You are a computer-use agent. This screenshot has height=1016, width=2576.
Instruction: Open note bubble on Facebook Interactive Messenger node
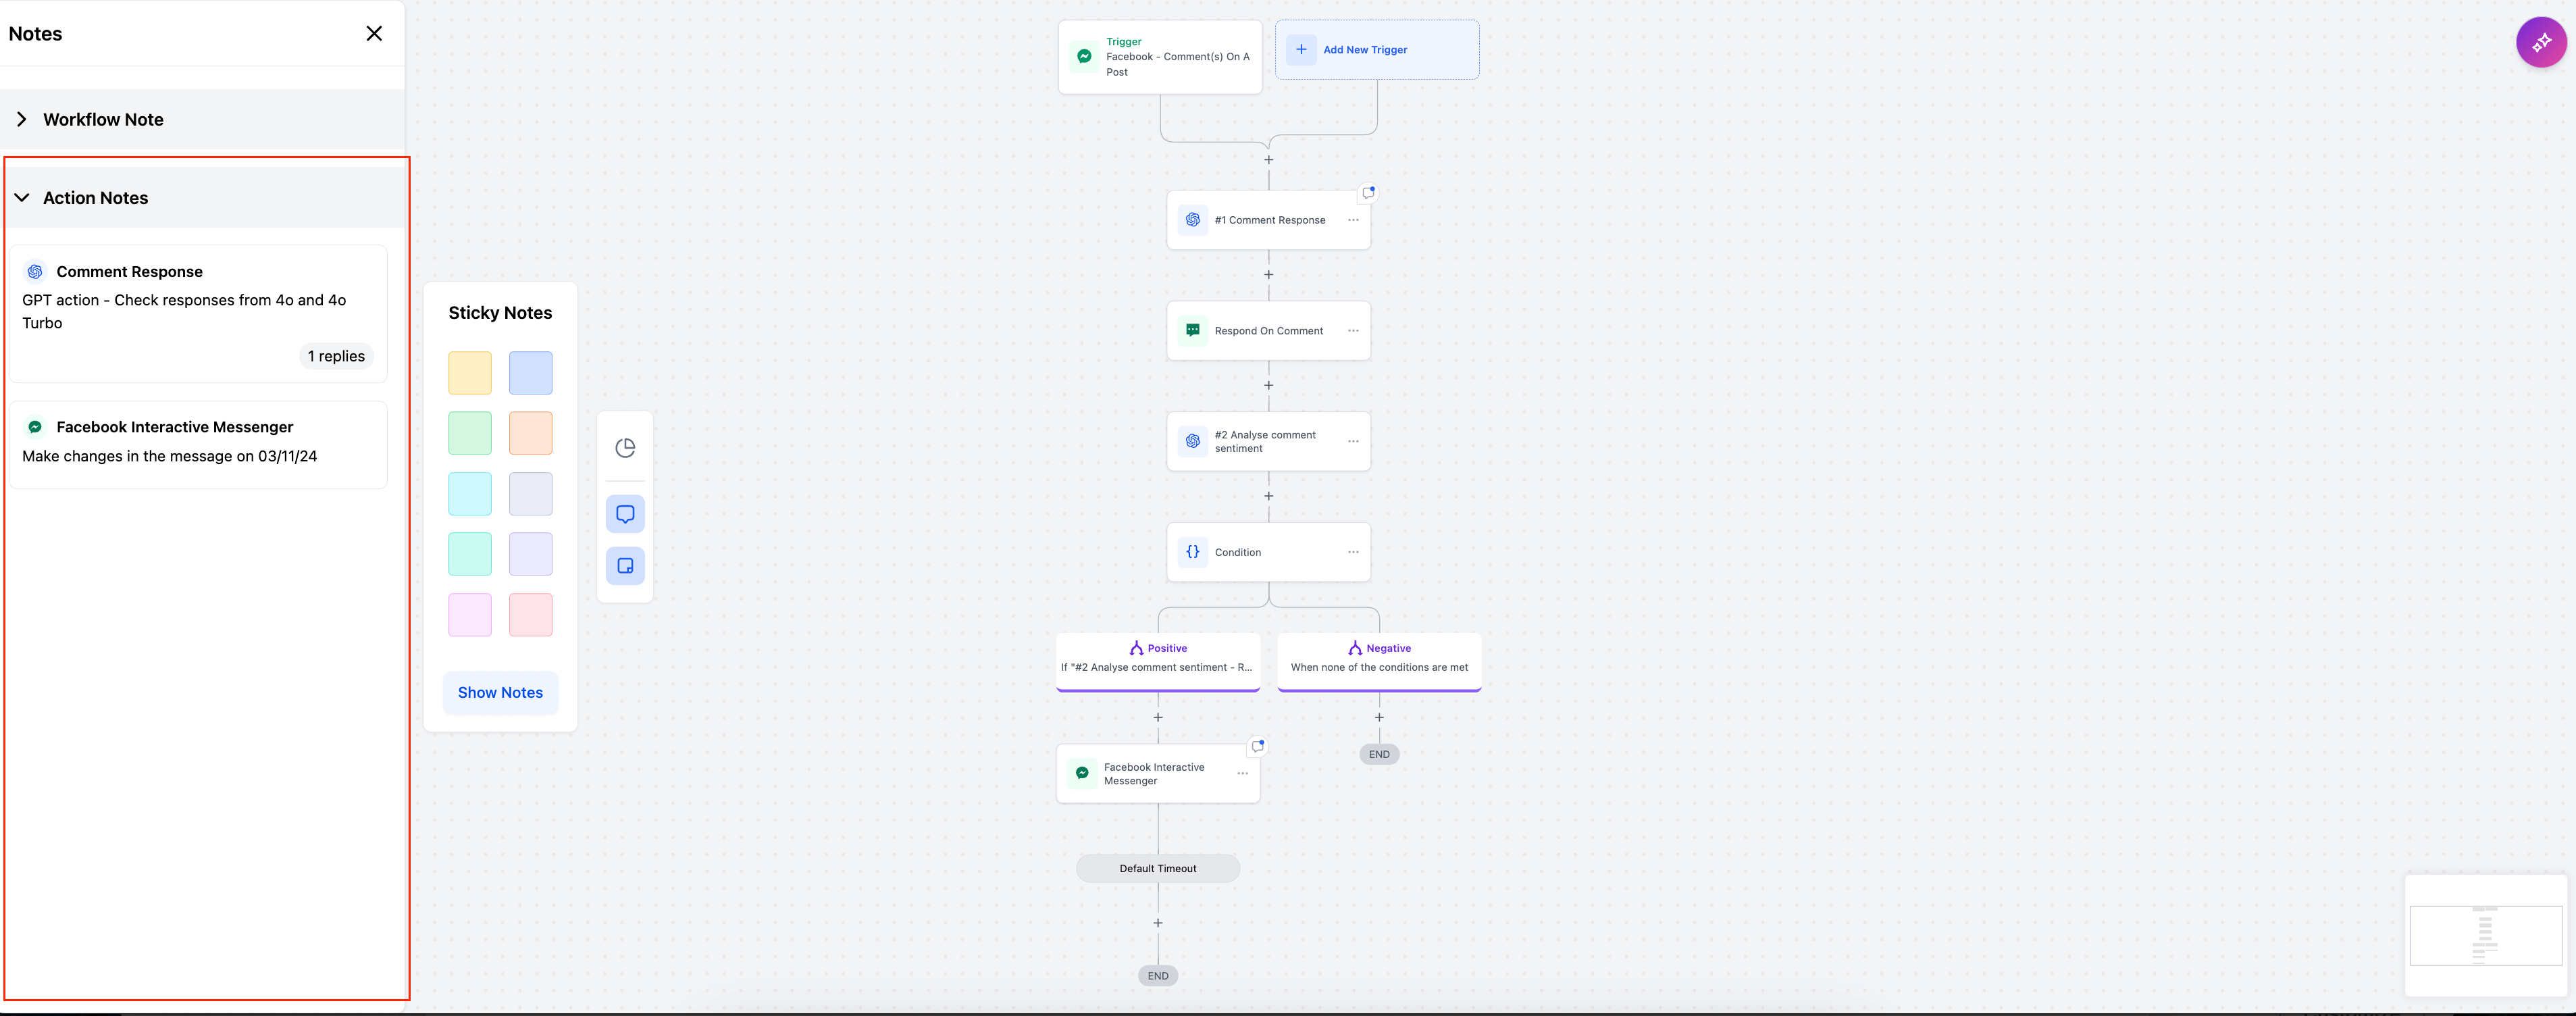1258,746
